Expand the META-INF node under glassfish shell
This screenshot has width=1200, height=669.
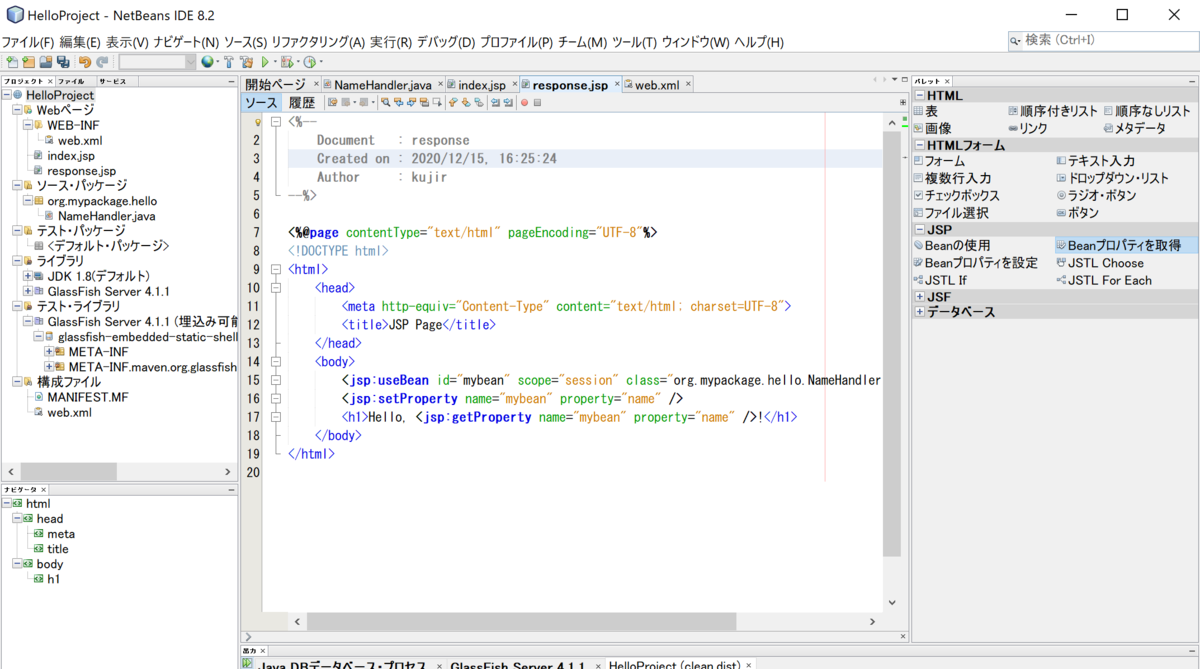pyautogui.click(x=49, y=352)
